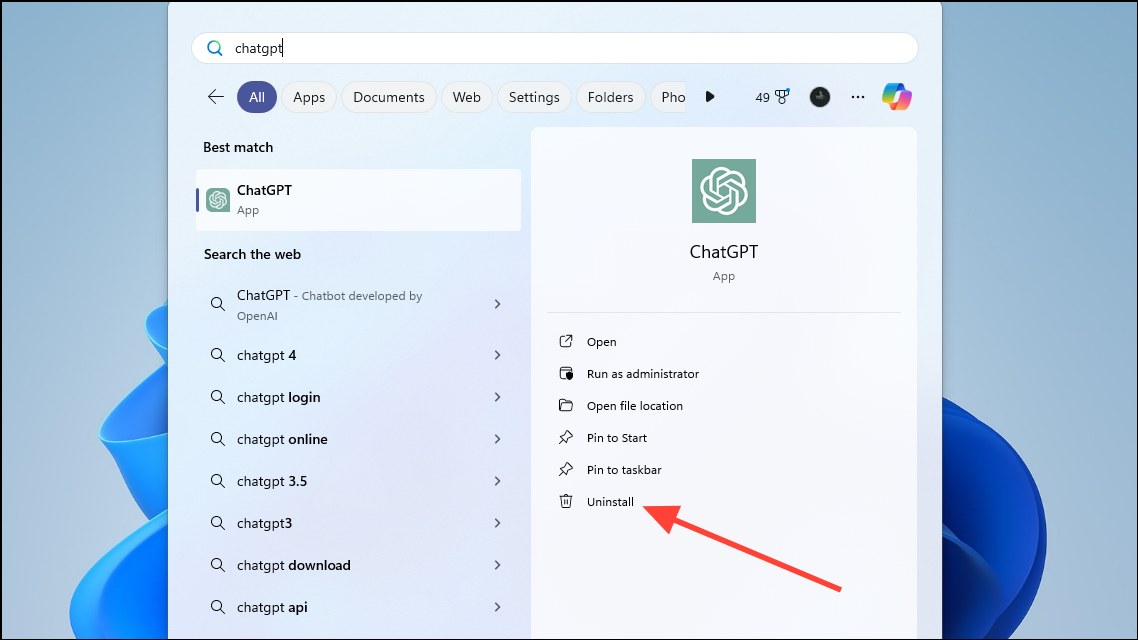Choose Run as administrator

[x=643, y=374]
